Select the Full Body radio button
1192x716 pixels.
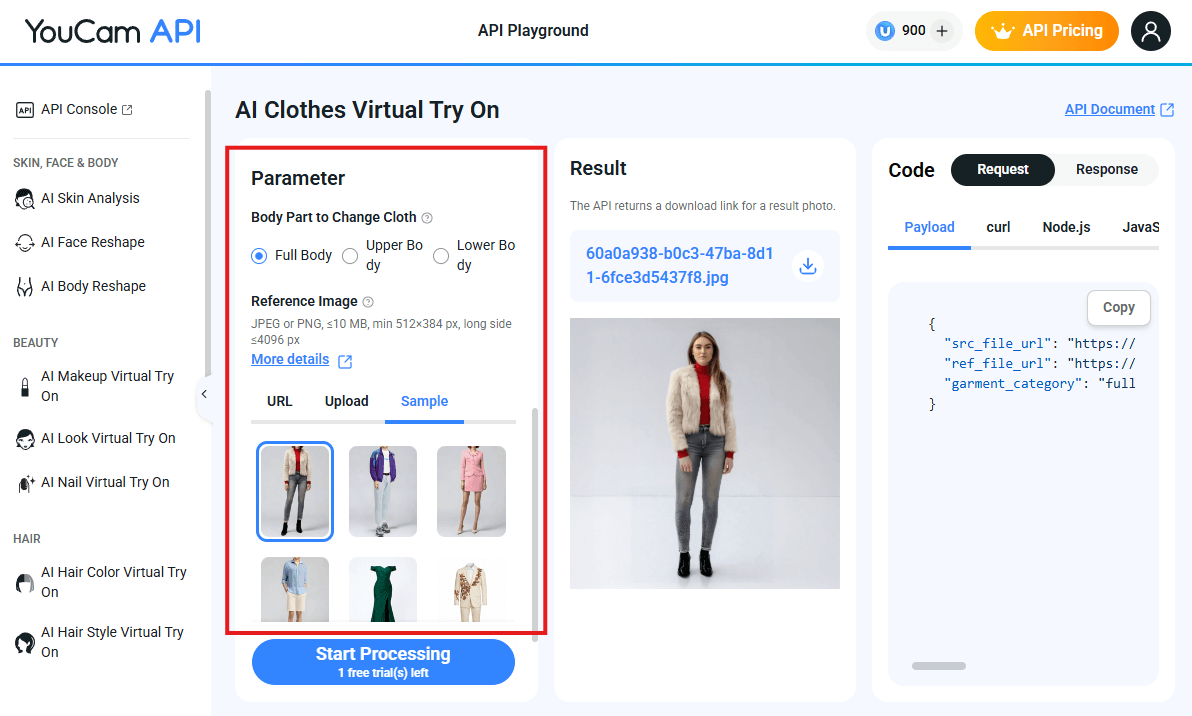pyautogui.click(x=260, y=256)
